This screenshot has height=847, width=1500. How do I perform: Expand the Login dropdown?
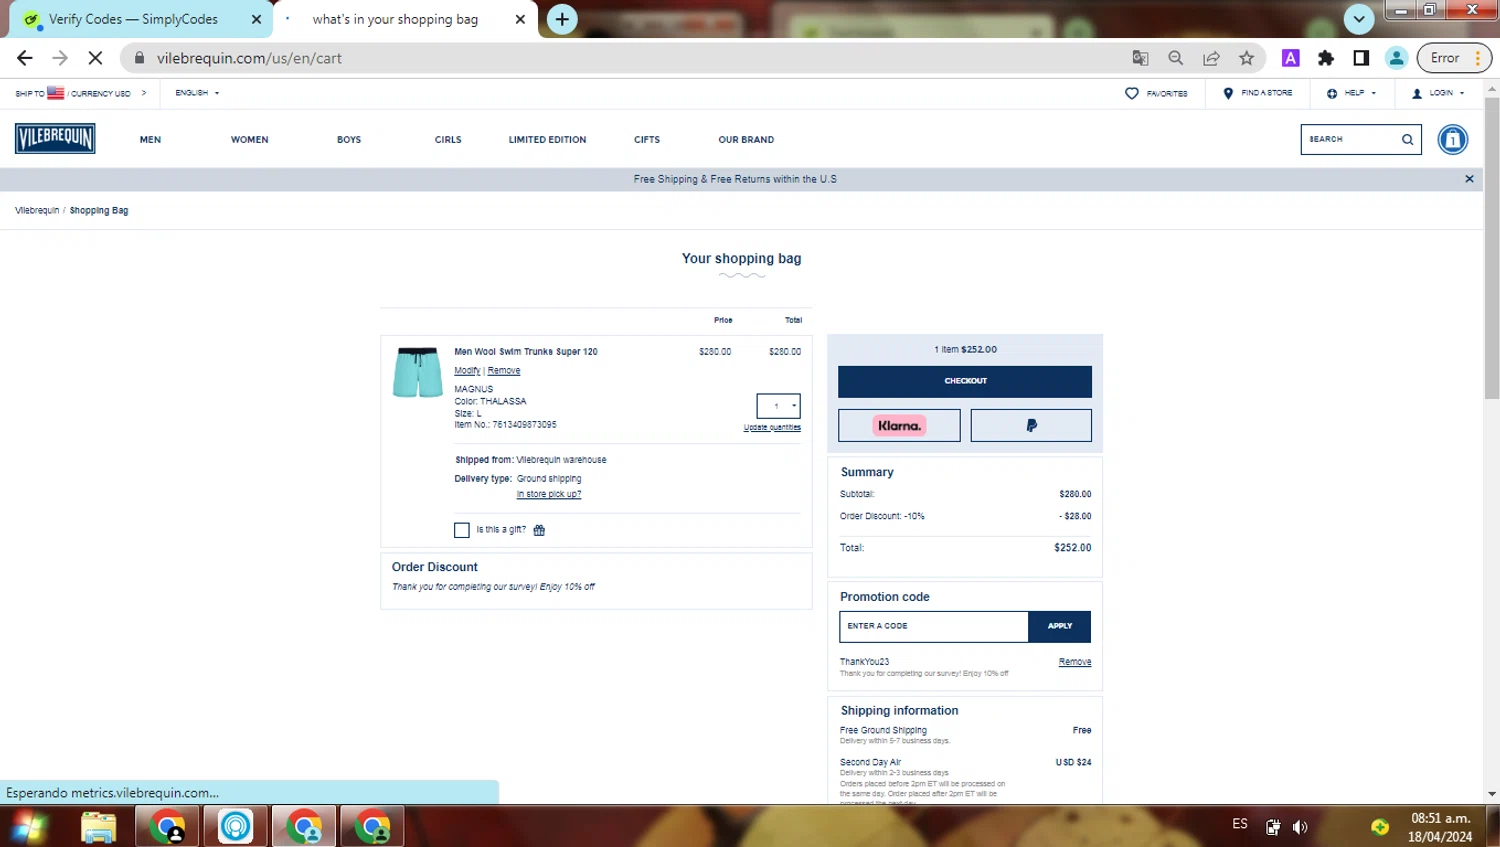click(x=1438, y=93)
